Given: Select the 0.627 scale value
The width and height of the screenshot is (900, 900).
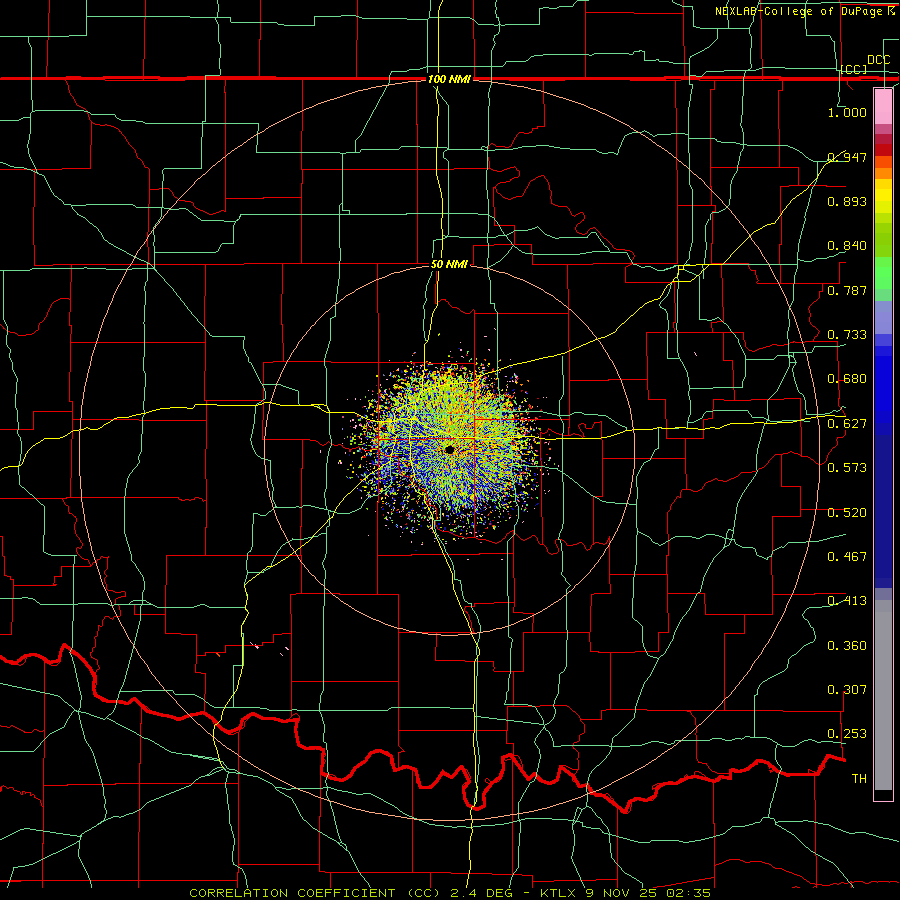Looking at the screenshot, I should 847,424.
